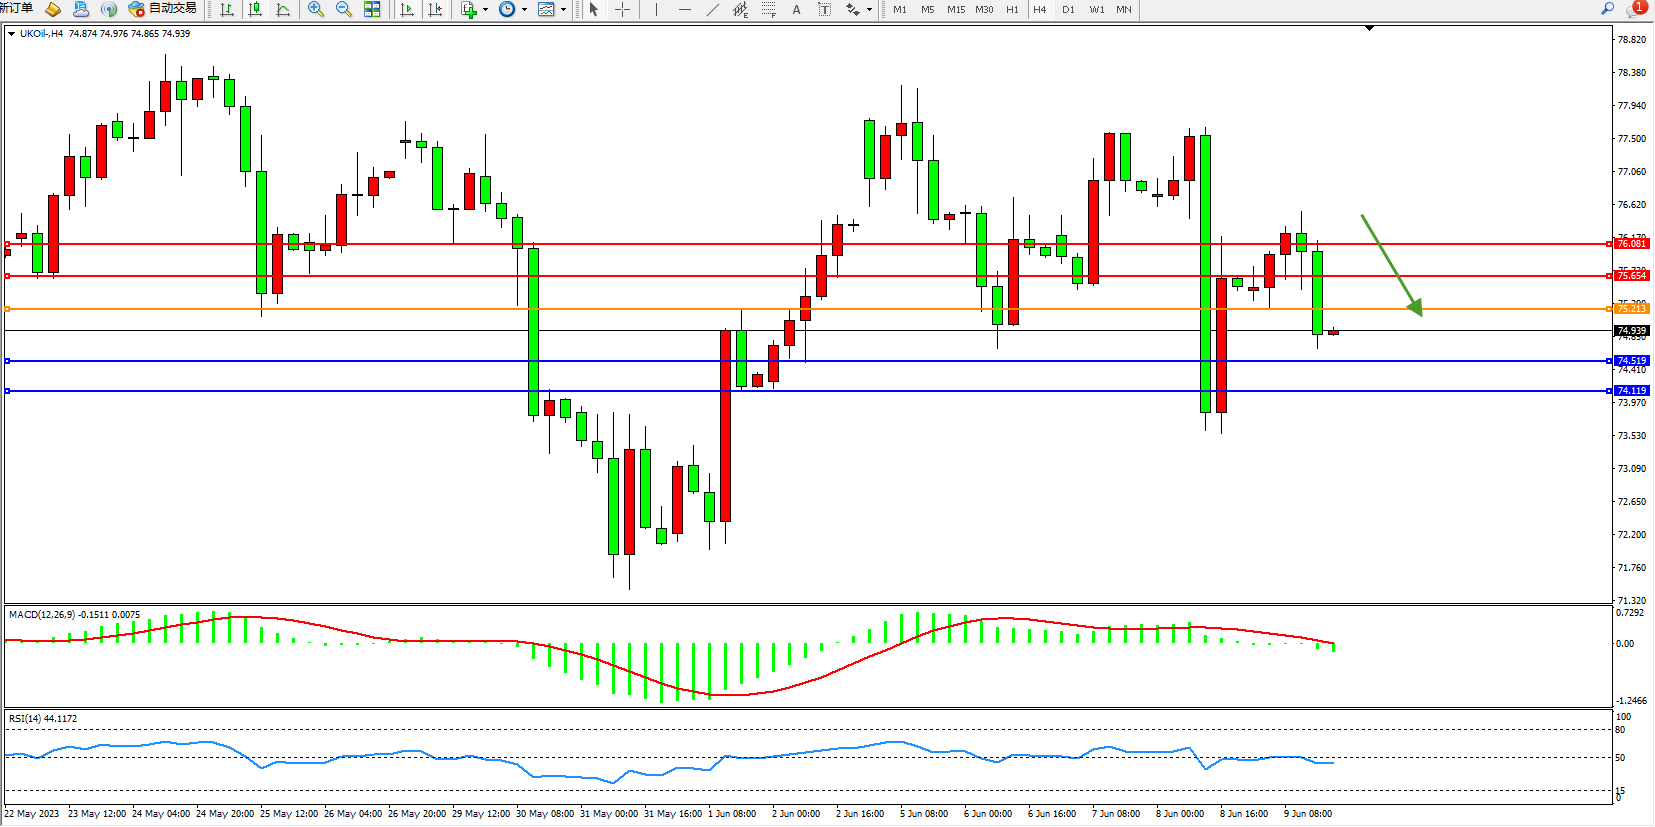This screenshot has height=827, width=1655.
Task: Click the orange 75.213 price level label
Action: pyautogui.click(x=1631, y=309)
